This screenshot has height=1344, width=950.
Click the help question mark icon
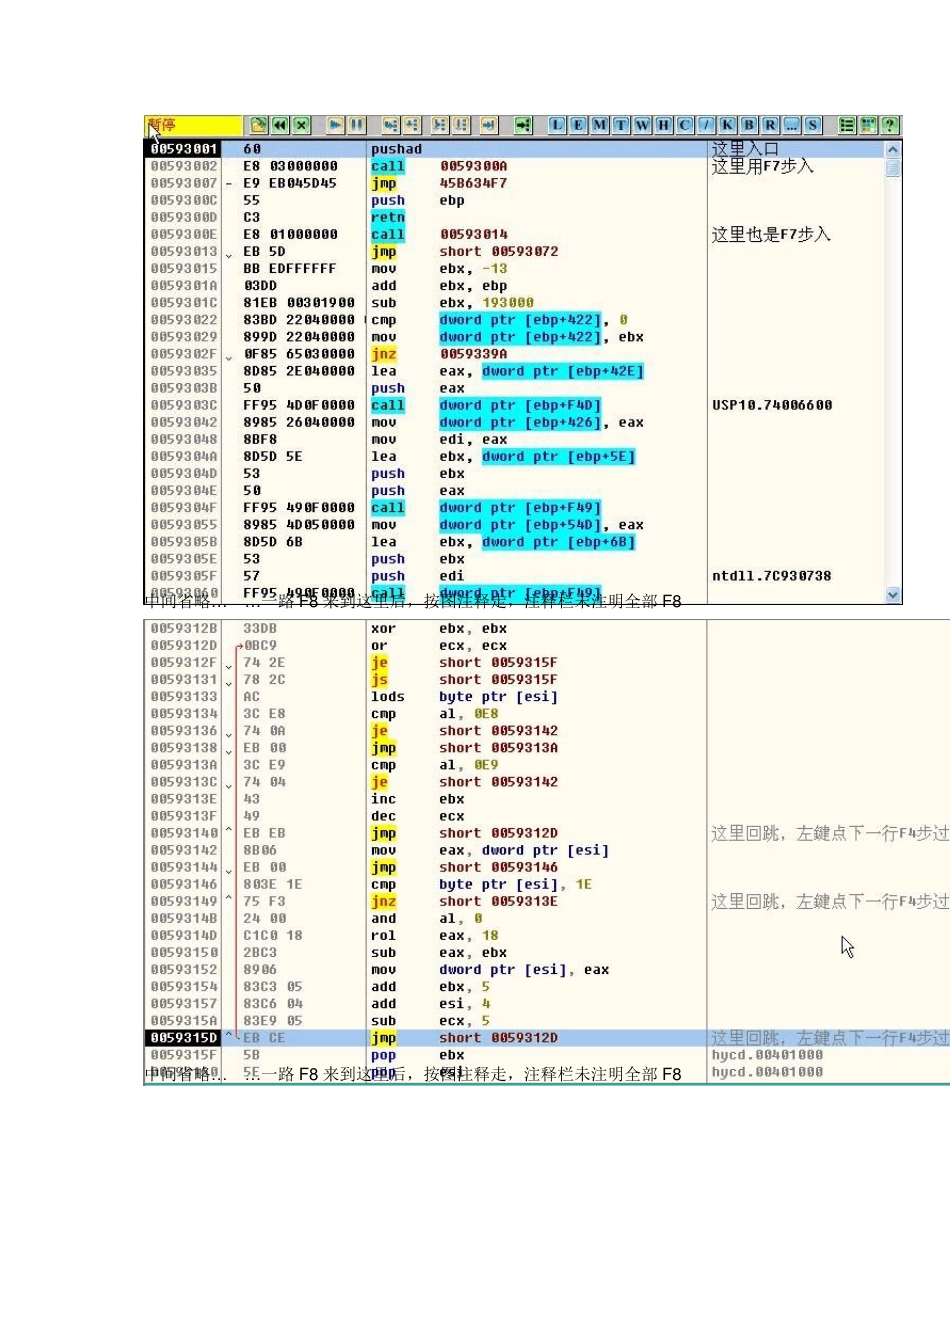tap(889, 125)
